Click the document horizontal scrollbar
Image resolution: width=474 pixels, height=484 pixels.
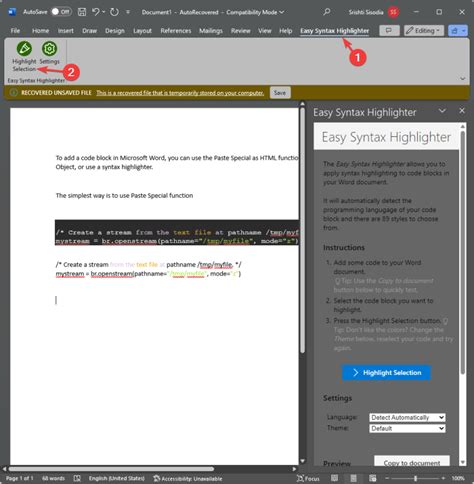(111, 469)
